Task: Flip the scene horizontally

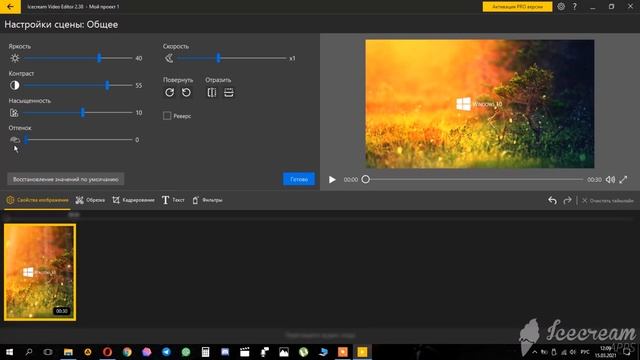Action: tap(211, 93)
